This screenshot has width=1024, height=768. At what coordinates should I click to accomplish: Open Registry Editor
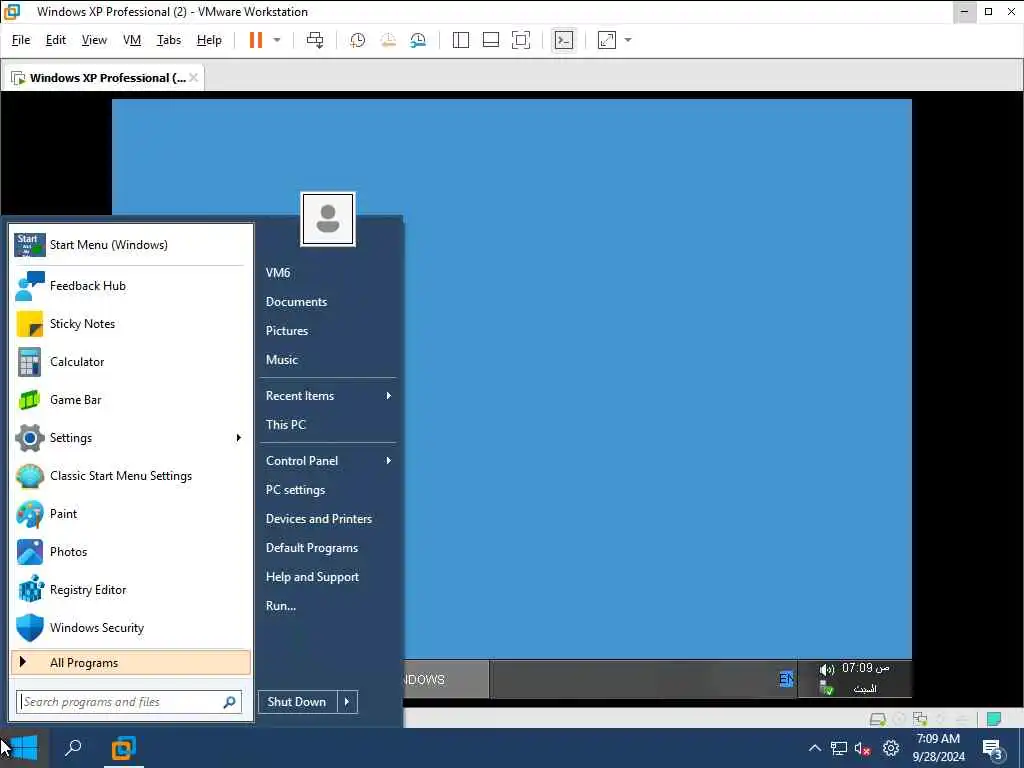click(131, 590)
